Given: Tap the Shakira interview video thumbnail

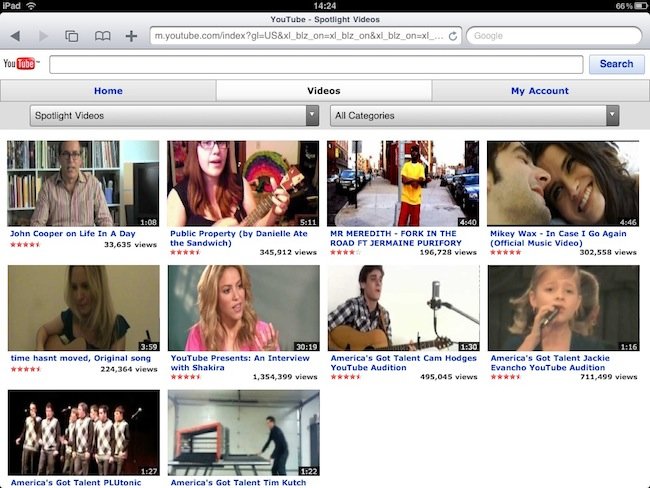Looking at the screenshot, I should [x=243, y=308].
